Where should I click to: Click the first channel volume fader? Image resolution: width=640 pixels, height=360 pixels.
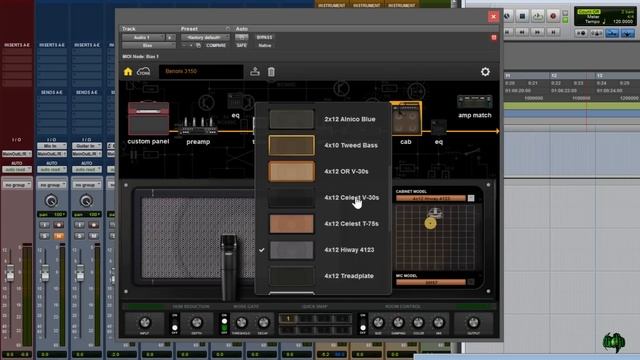pos(10,273)
